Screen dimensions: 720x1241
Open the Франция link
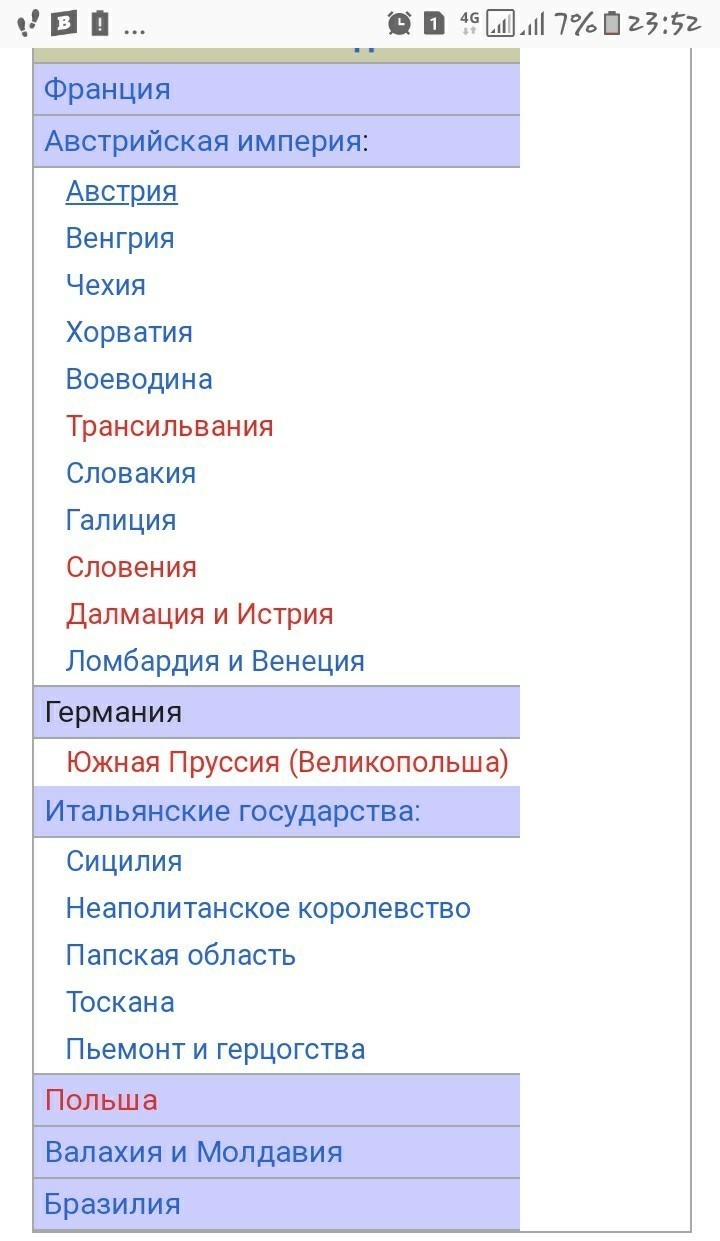(107, 89)
